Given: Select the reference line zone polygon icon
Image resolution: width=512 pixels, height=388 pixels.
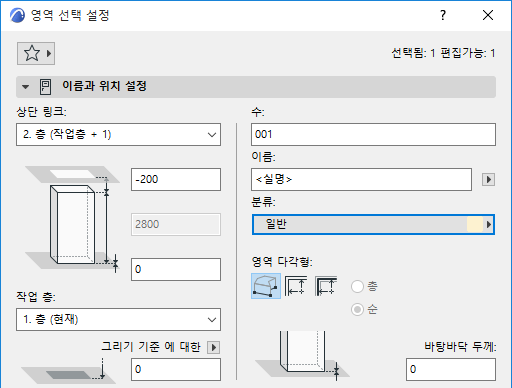Looking at the screenshot, I should tap(326, 286).
